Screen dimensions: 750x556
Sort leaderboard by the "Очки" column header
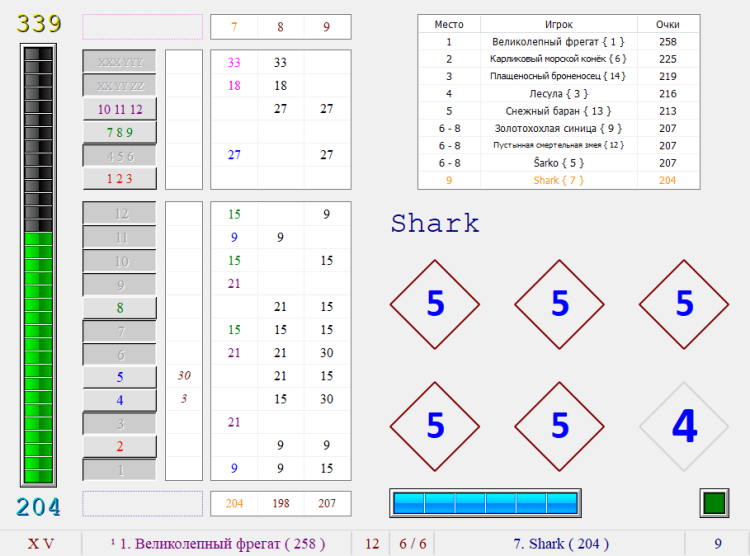(x=667, y=24)
